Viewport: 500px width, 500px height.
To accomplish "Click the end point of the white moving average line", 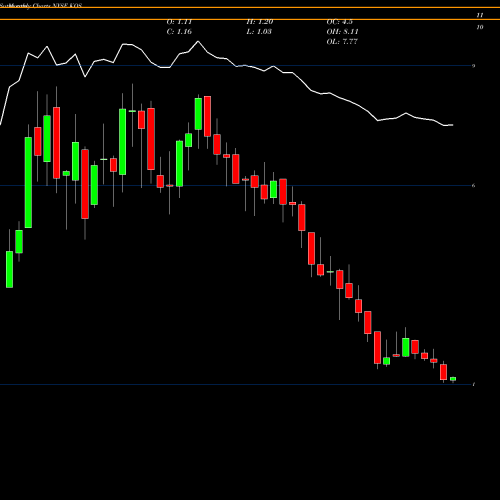I will click(x=452, y=125).
